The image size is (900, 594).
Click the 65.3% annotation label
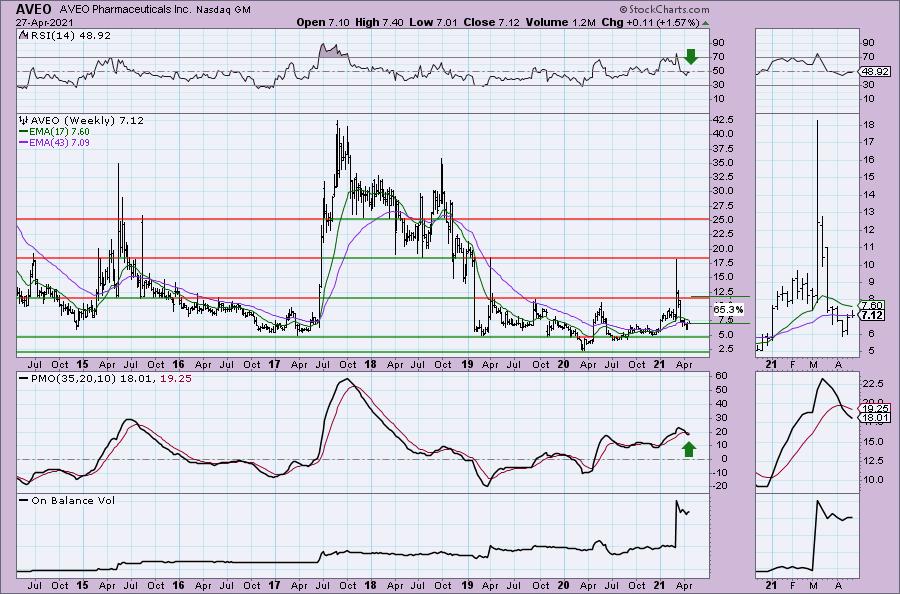(x=728, y=310)
